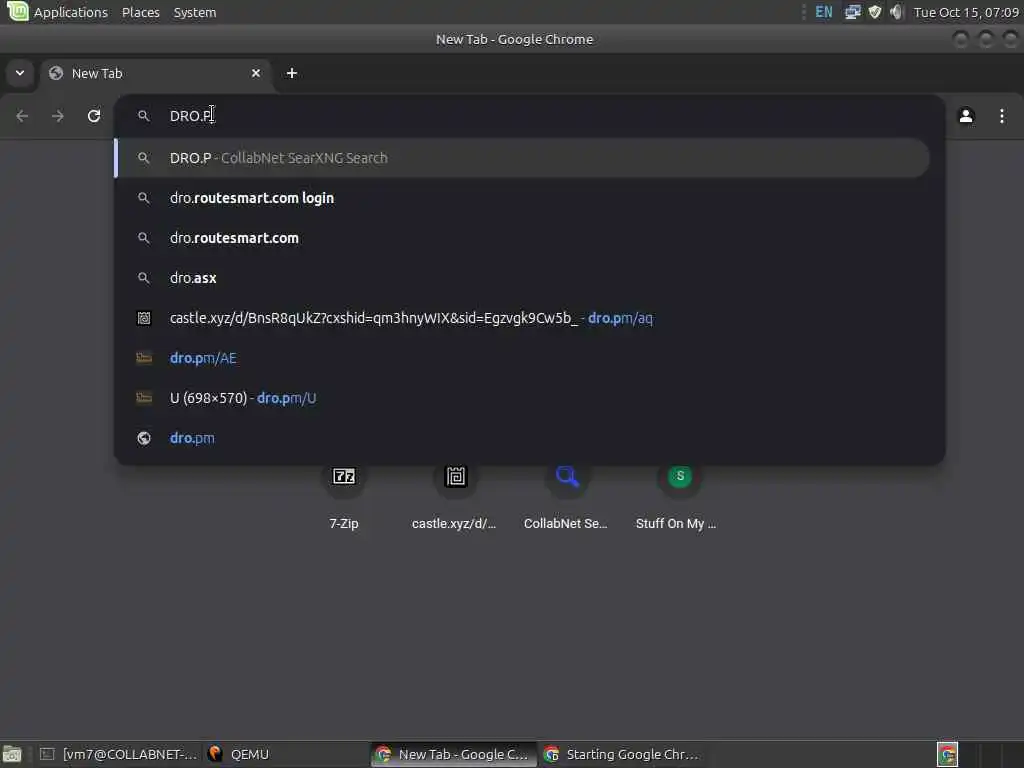Open the Chrome profile avatar menu
1024x768 pixels.
966,116
